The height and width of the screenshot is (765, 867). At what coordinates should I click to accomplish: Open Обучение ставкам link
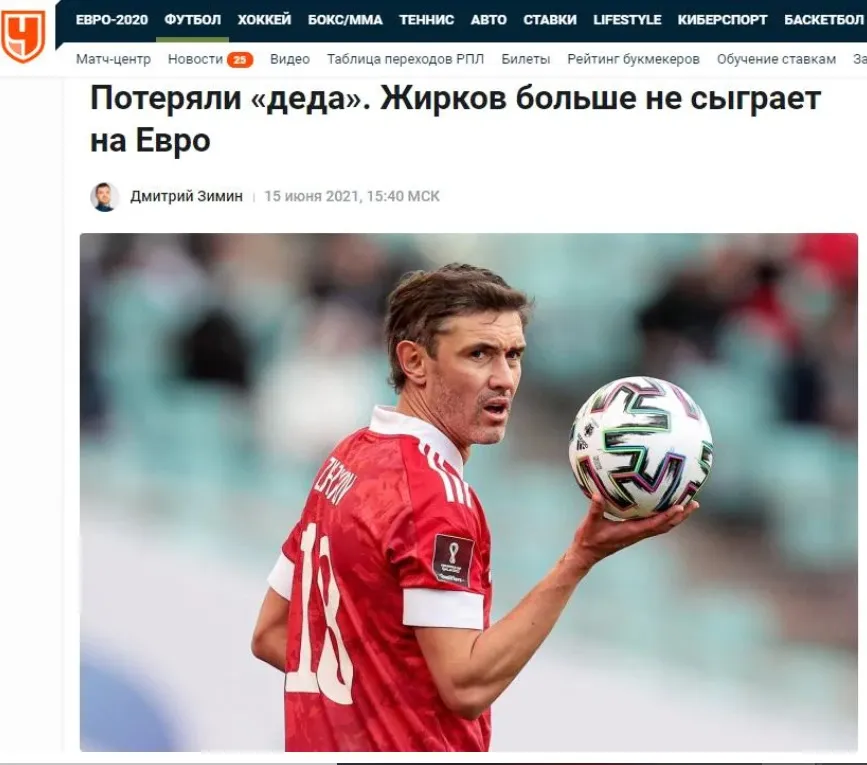tap(776, 59)
